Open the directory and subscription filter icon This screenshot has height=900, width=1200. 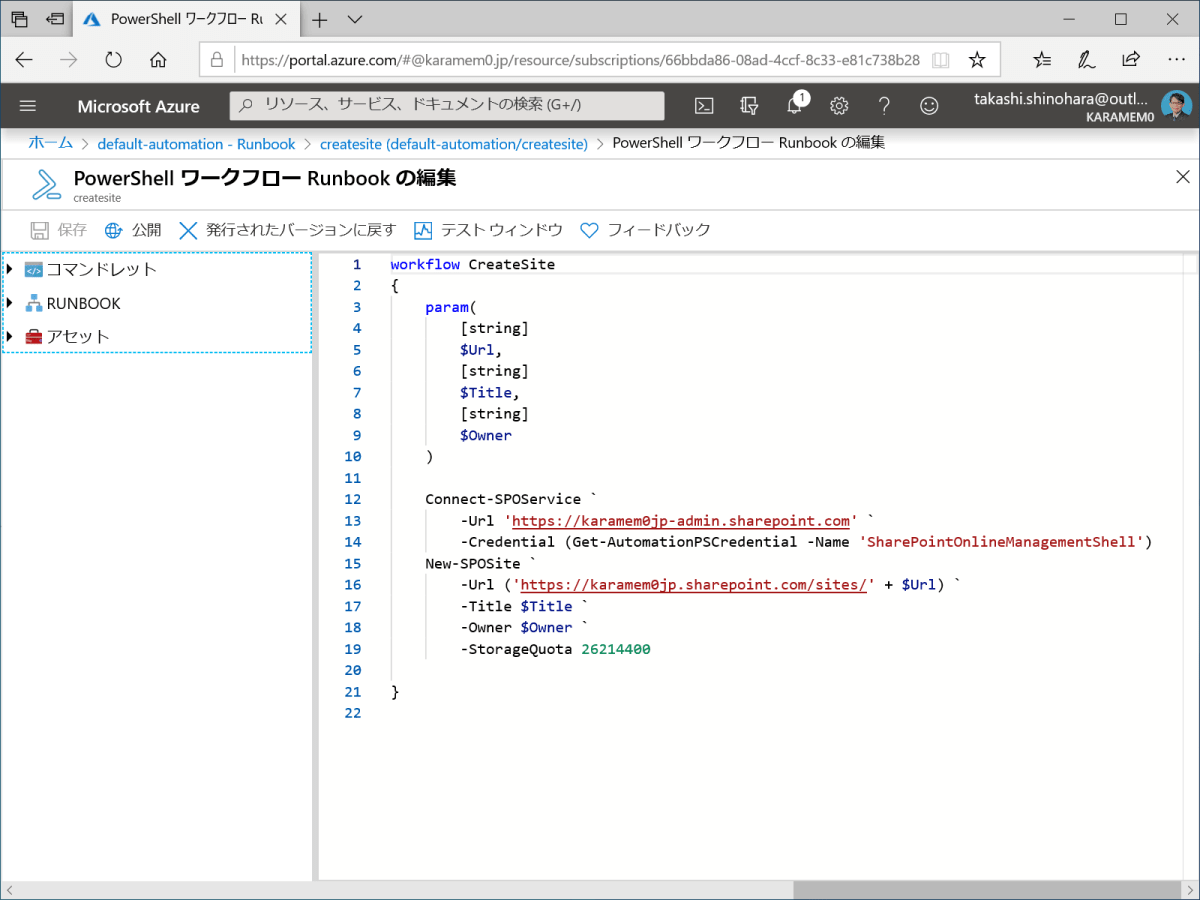(x=749, y=106)
